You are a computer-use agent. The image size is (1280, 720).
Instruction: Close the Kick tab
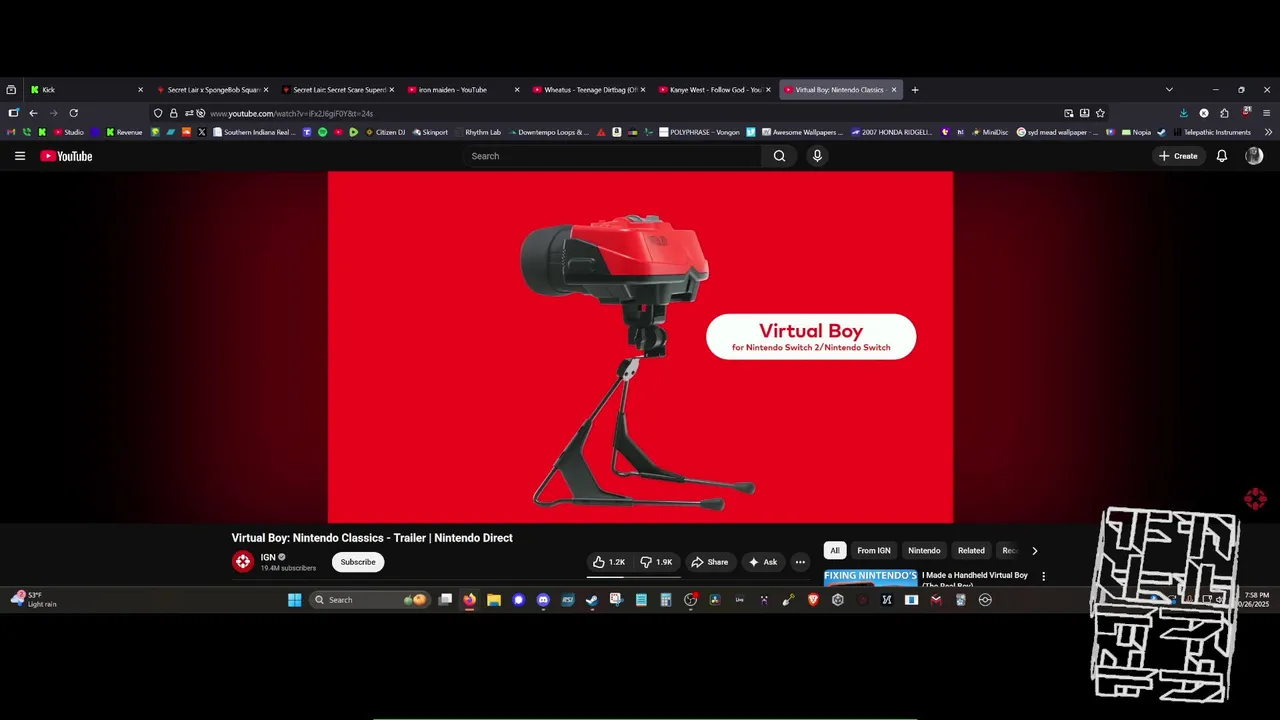click(x=140, y=90)
